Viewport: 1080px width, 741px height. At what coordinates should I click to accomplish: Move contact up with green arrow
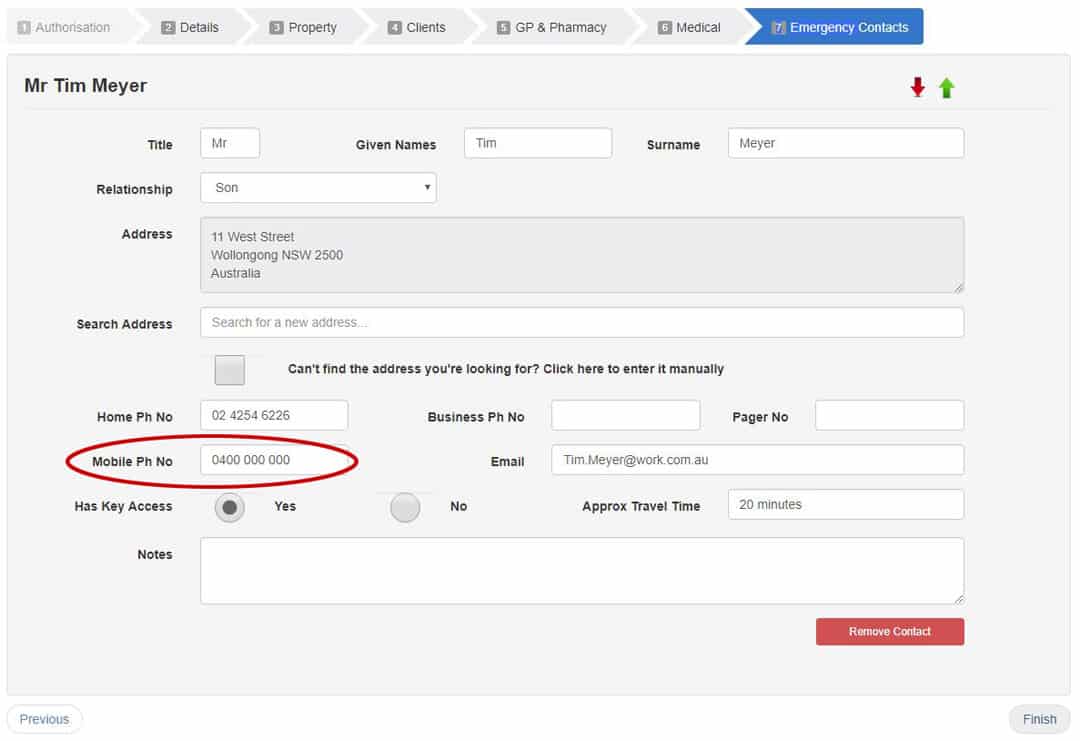(x=946, y=87)
